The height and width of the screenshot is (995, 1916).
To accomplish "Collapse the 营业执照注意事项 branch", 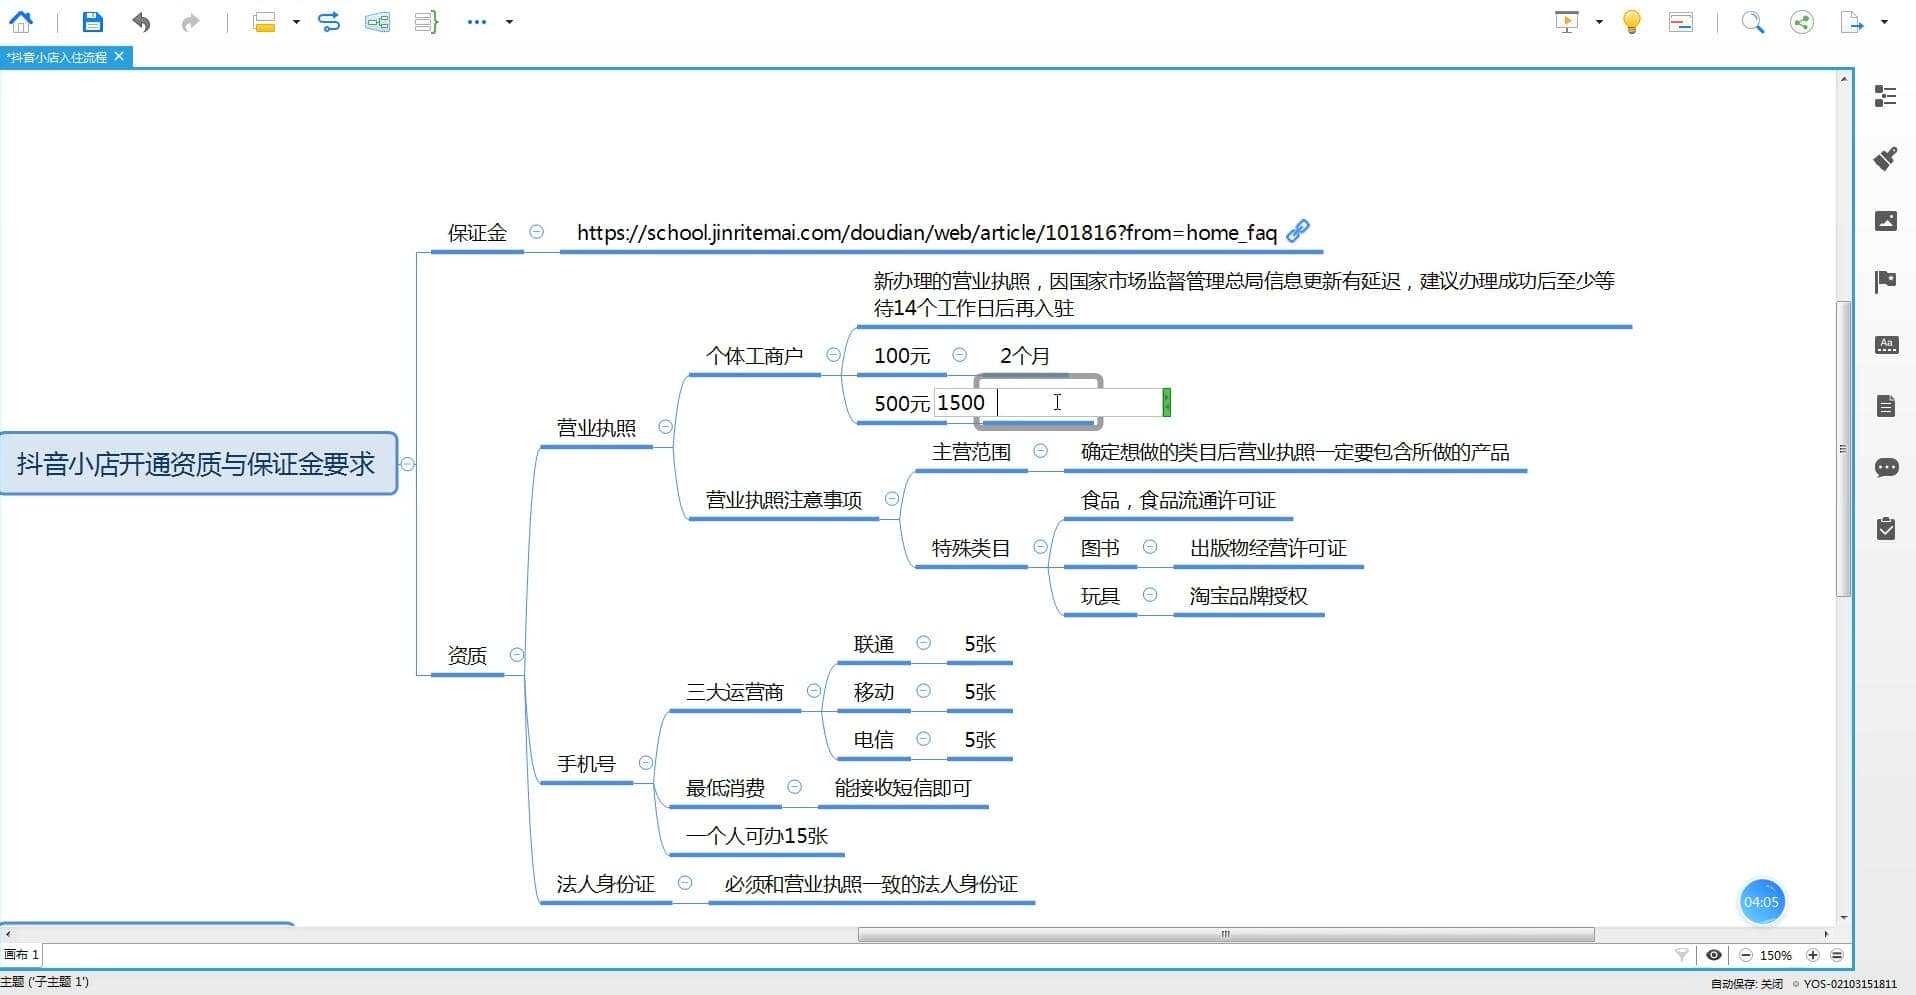I will [x=892, y=499].
